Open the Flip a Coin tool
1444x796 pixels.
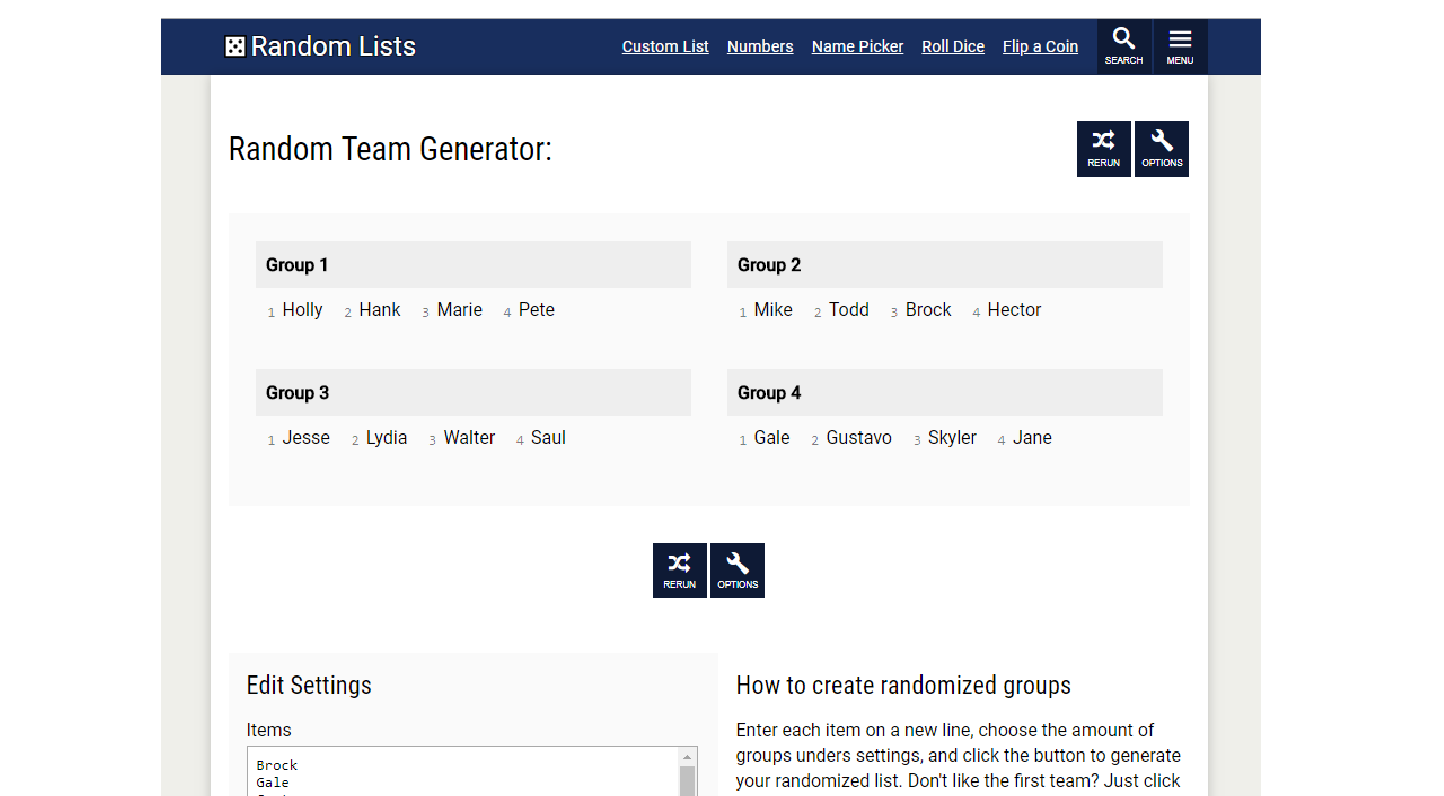click(1040, 46)
